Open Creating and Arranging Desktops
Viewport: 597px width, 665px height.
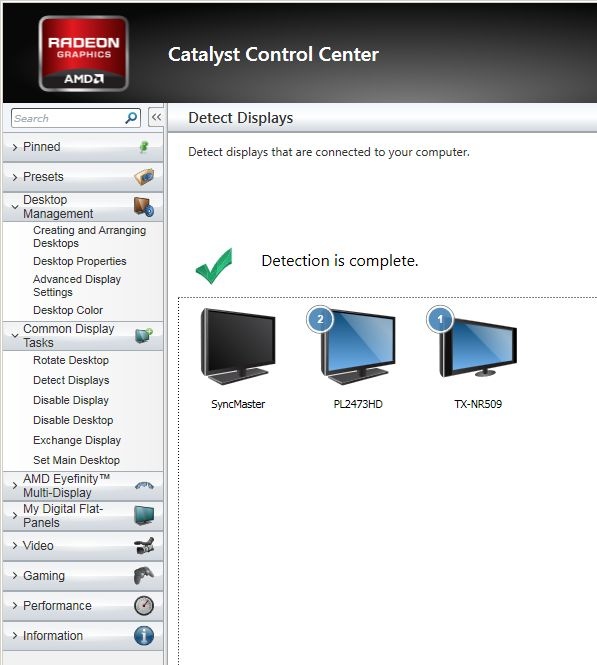tap(89, 237)
